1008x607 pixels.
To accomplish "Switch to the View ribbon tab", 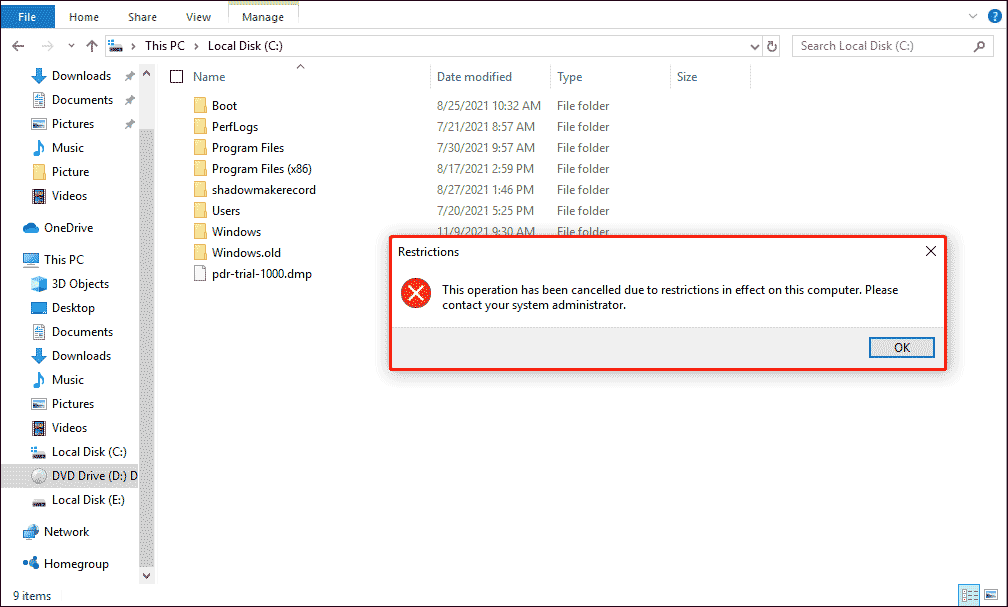I will 198,16.
